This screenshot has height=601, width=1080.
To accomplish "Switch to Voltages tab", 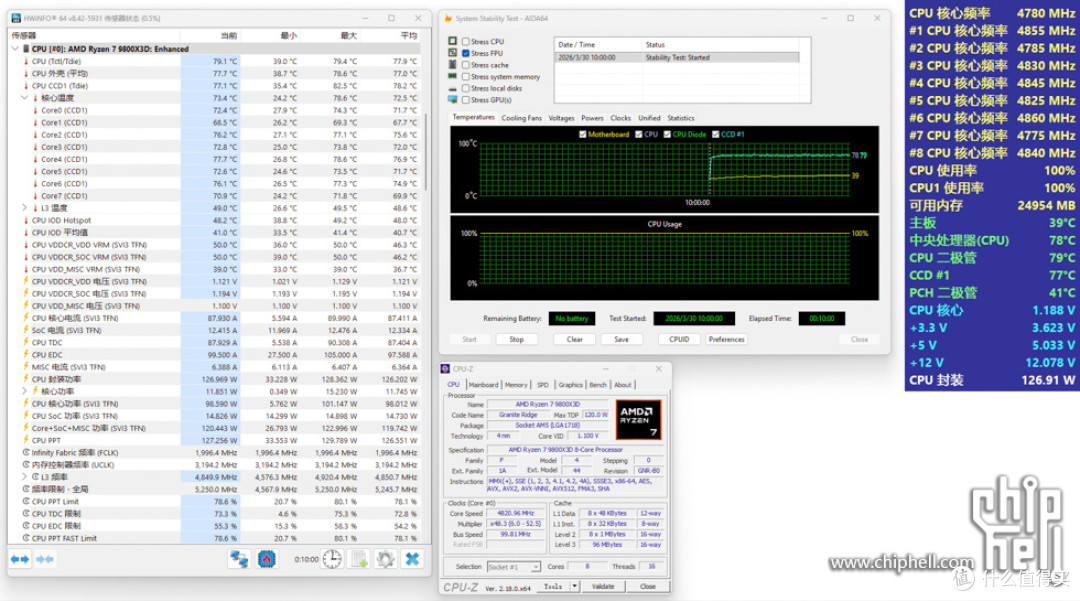I will pos(561,118).
